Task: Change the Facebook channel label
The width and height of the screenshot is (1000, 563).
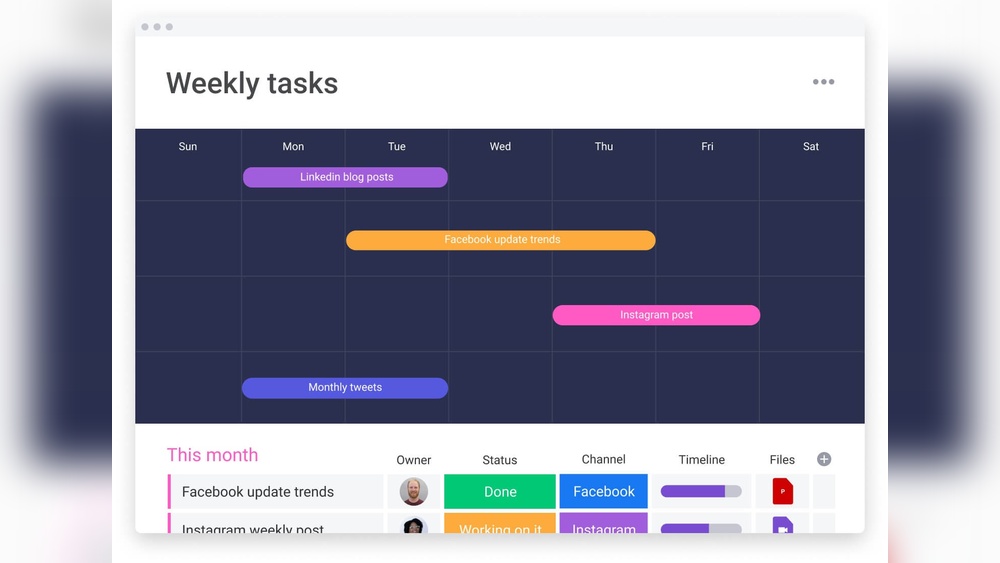Action: 603,491
